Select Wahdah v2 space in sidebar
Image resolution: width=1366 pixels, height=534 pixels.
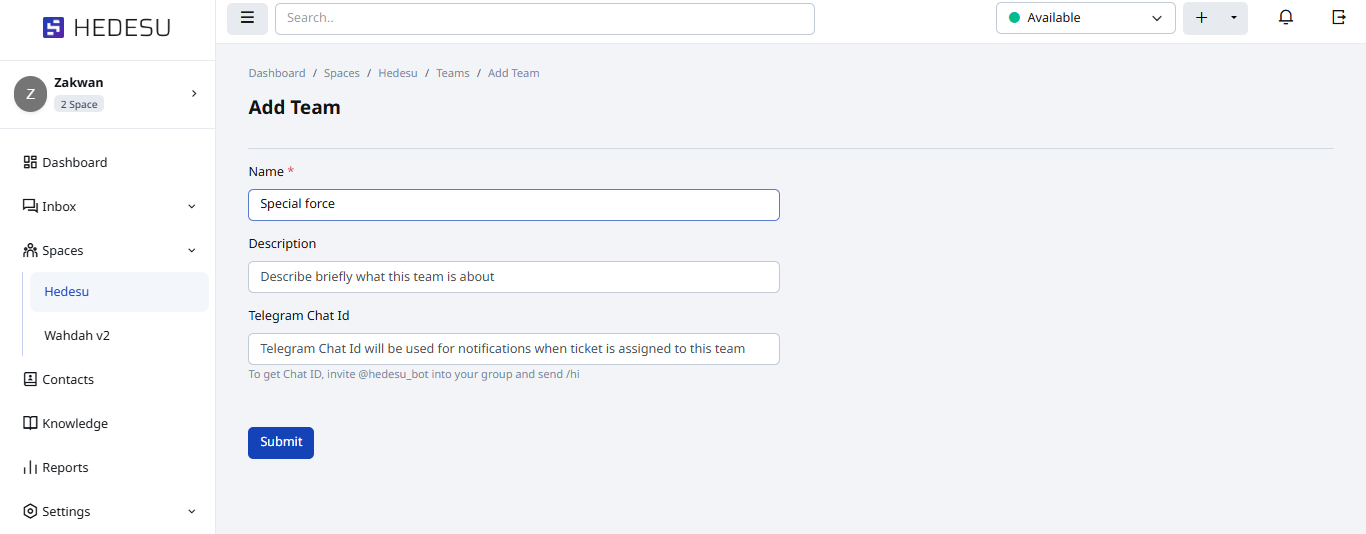point(77,335)
